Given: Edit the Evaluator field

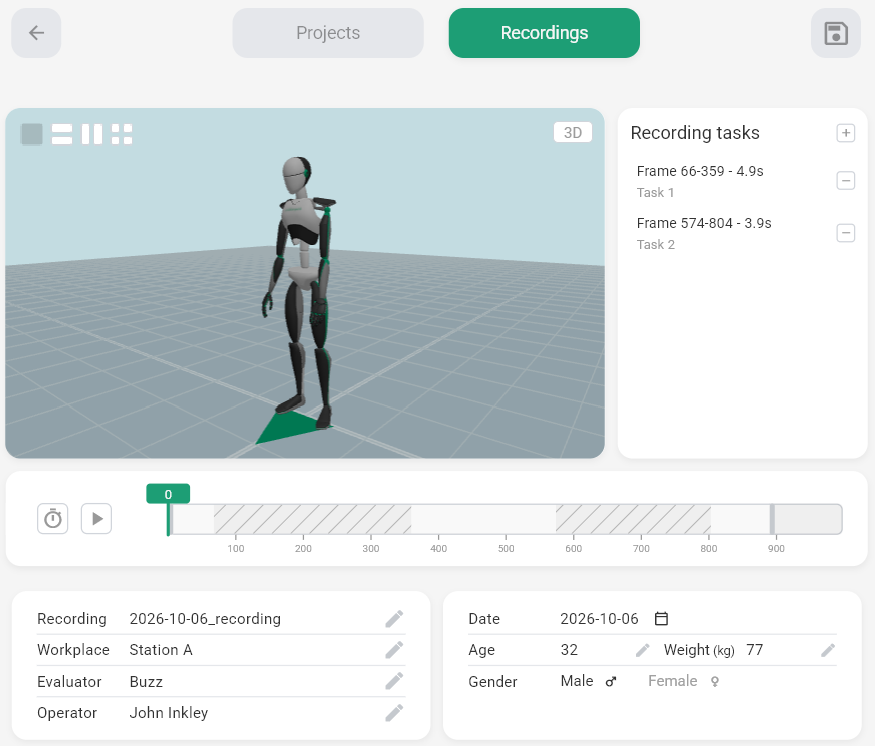Looking at the screenshot, I should [x=394, y=681].
